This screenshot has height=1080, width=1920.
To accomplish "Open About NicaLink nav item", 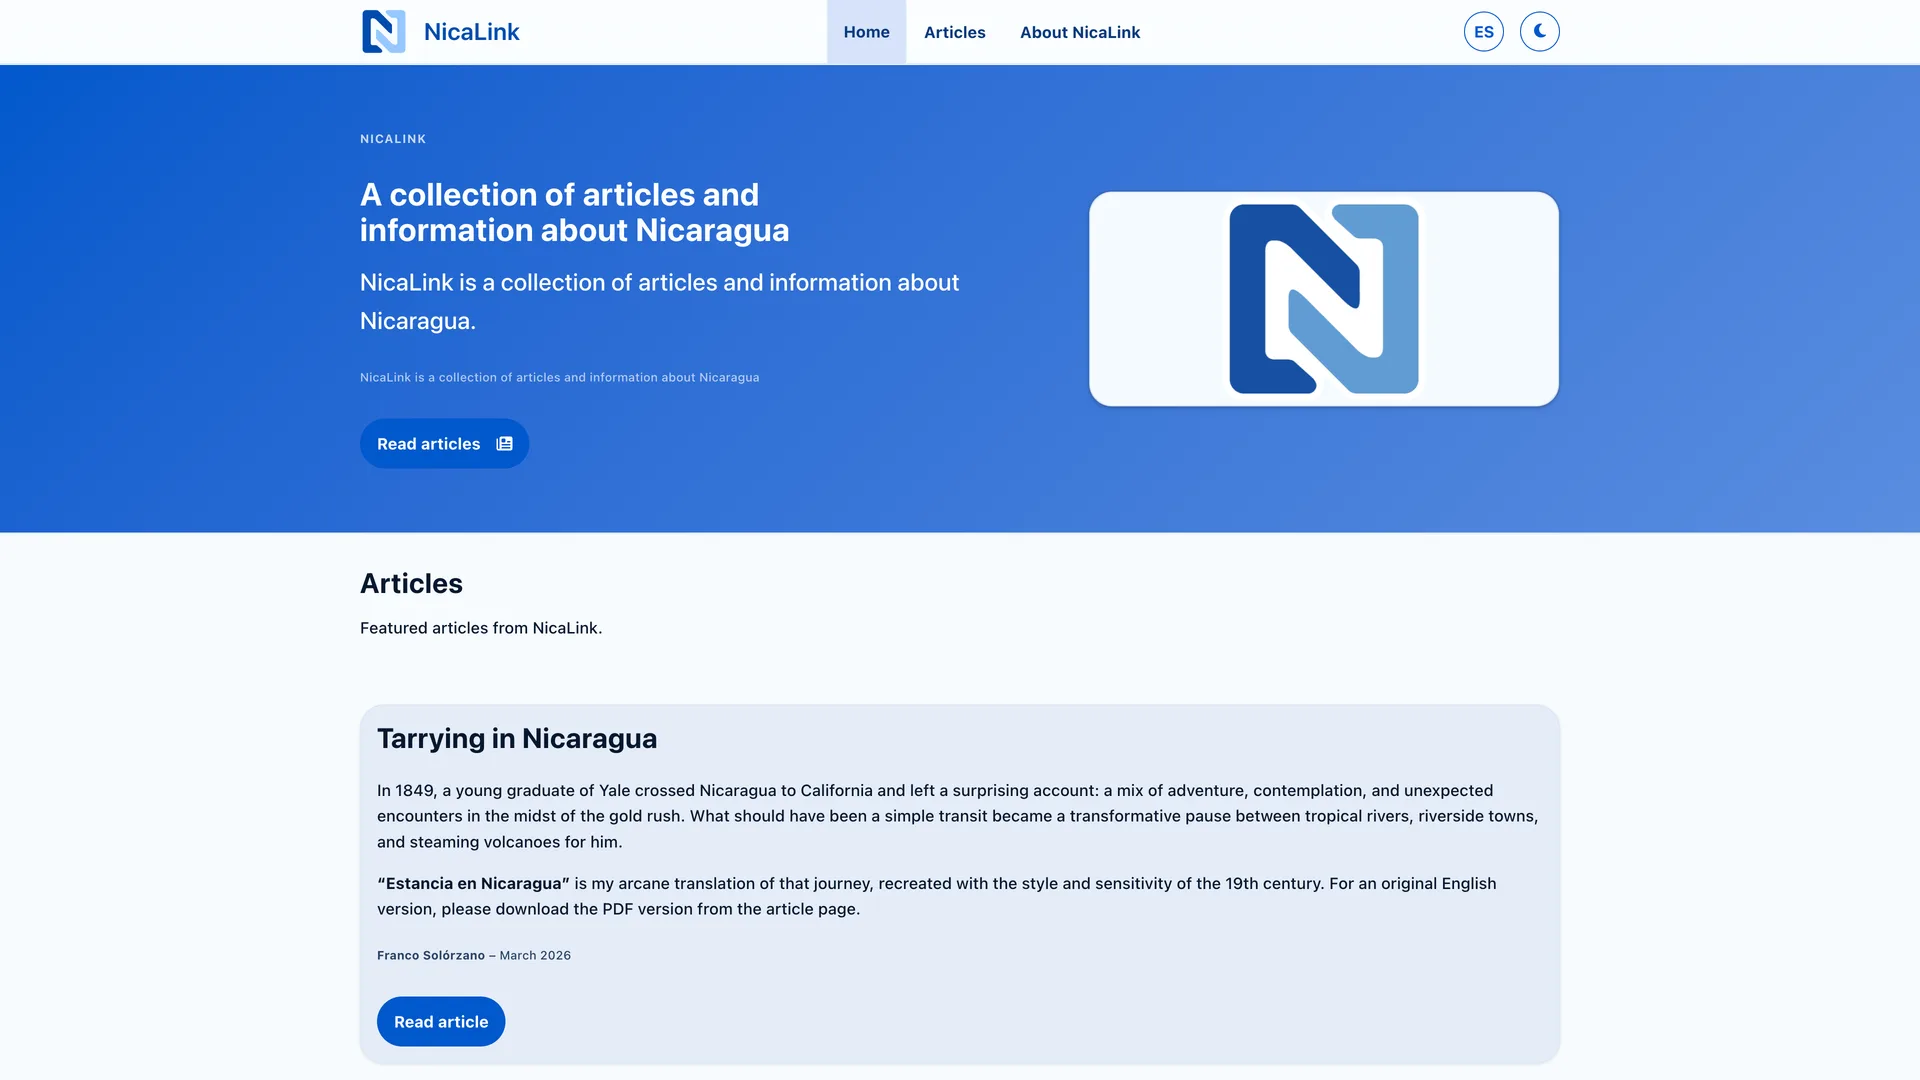I will 1079,32.
